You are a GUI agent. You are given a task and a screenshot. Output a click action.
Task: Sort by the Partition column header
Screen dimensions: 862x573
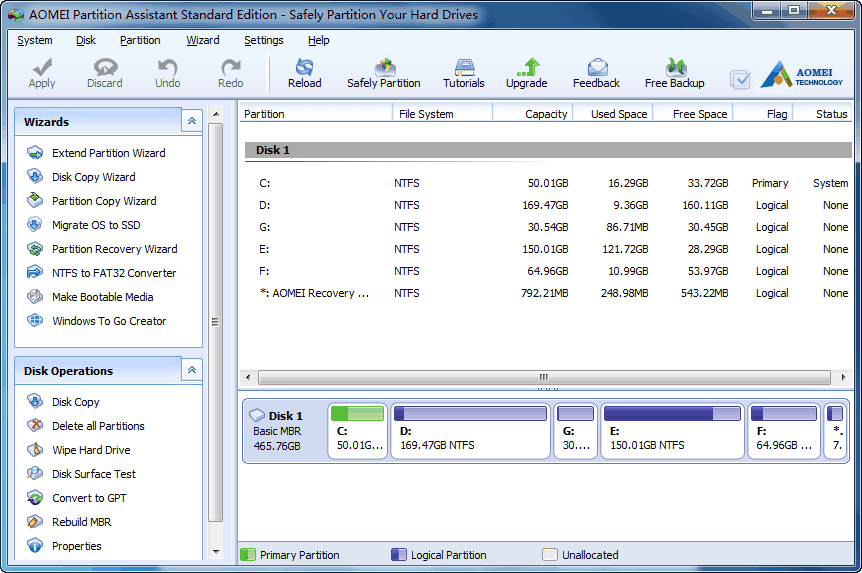(316, 114)
